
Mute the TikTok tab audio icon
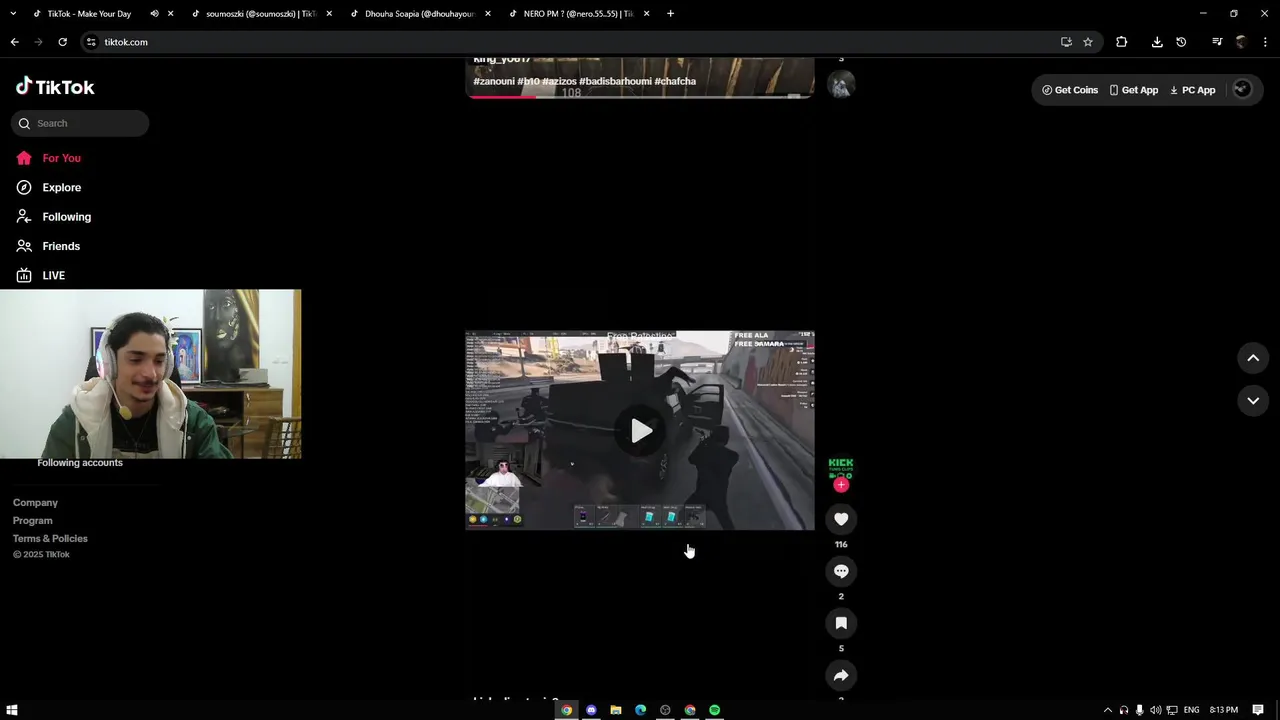click(154, 14)
